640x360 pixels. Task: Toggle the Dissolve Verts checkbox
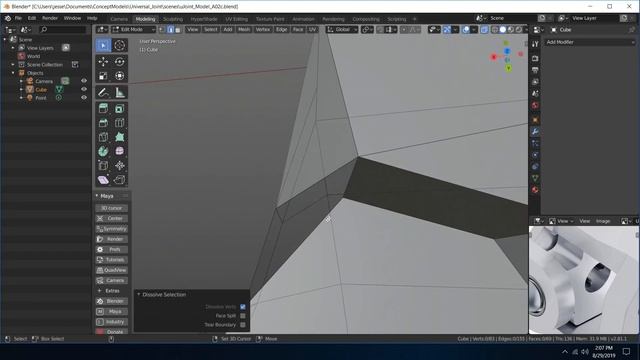coord(243,307)
